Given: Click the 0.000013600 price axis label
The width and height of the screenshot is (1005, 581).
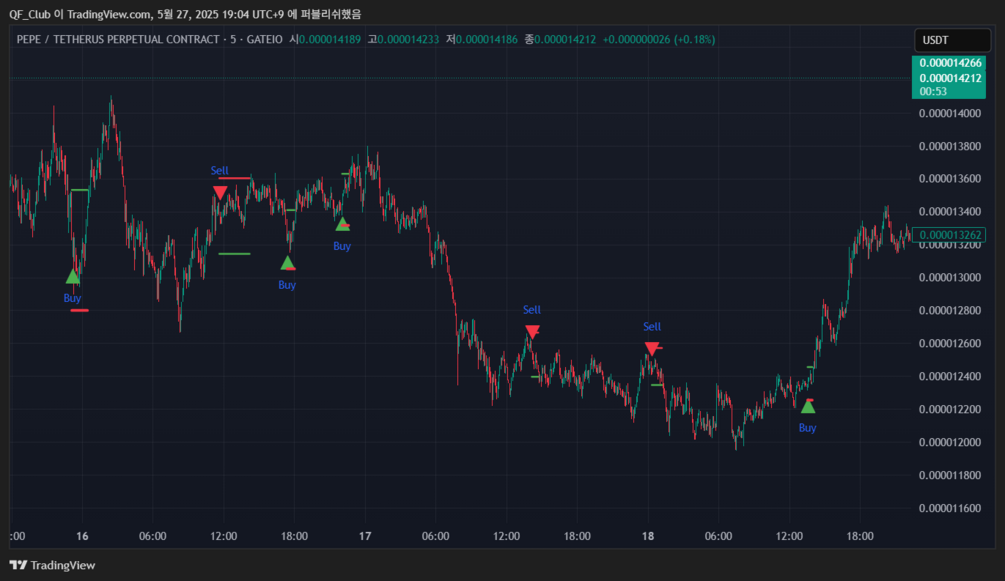Looking at the screenshot, I should [x=949, y=179].
